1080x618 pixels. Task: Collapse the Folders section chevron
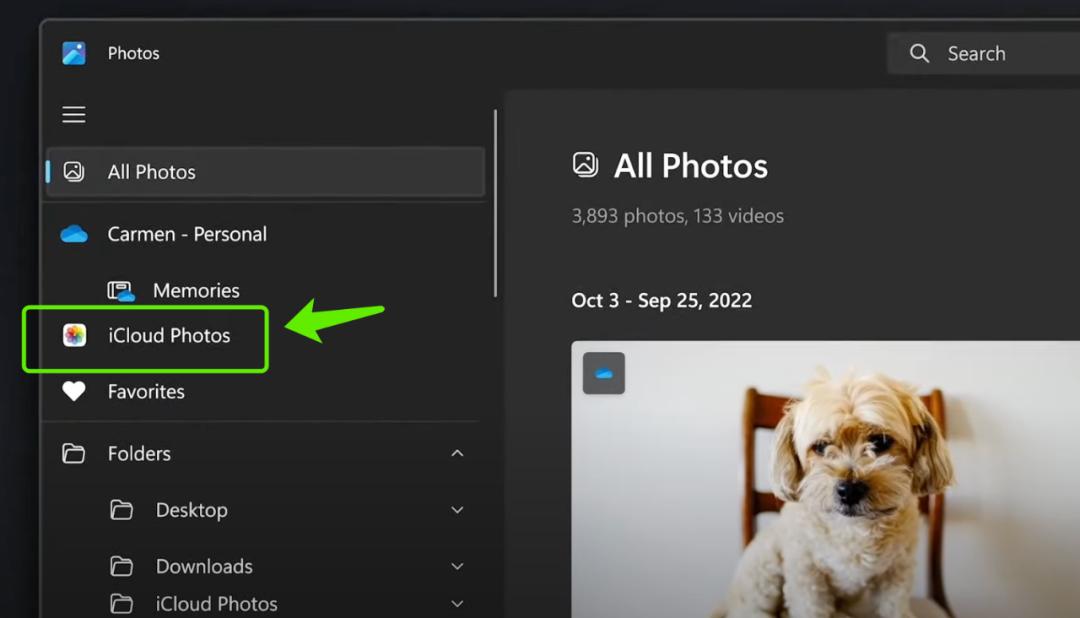pos(457,454)
